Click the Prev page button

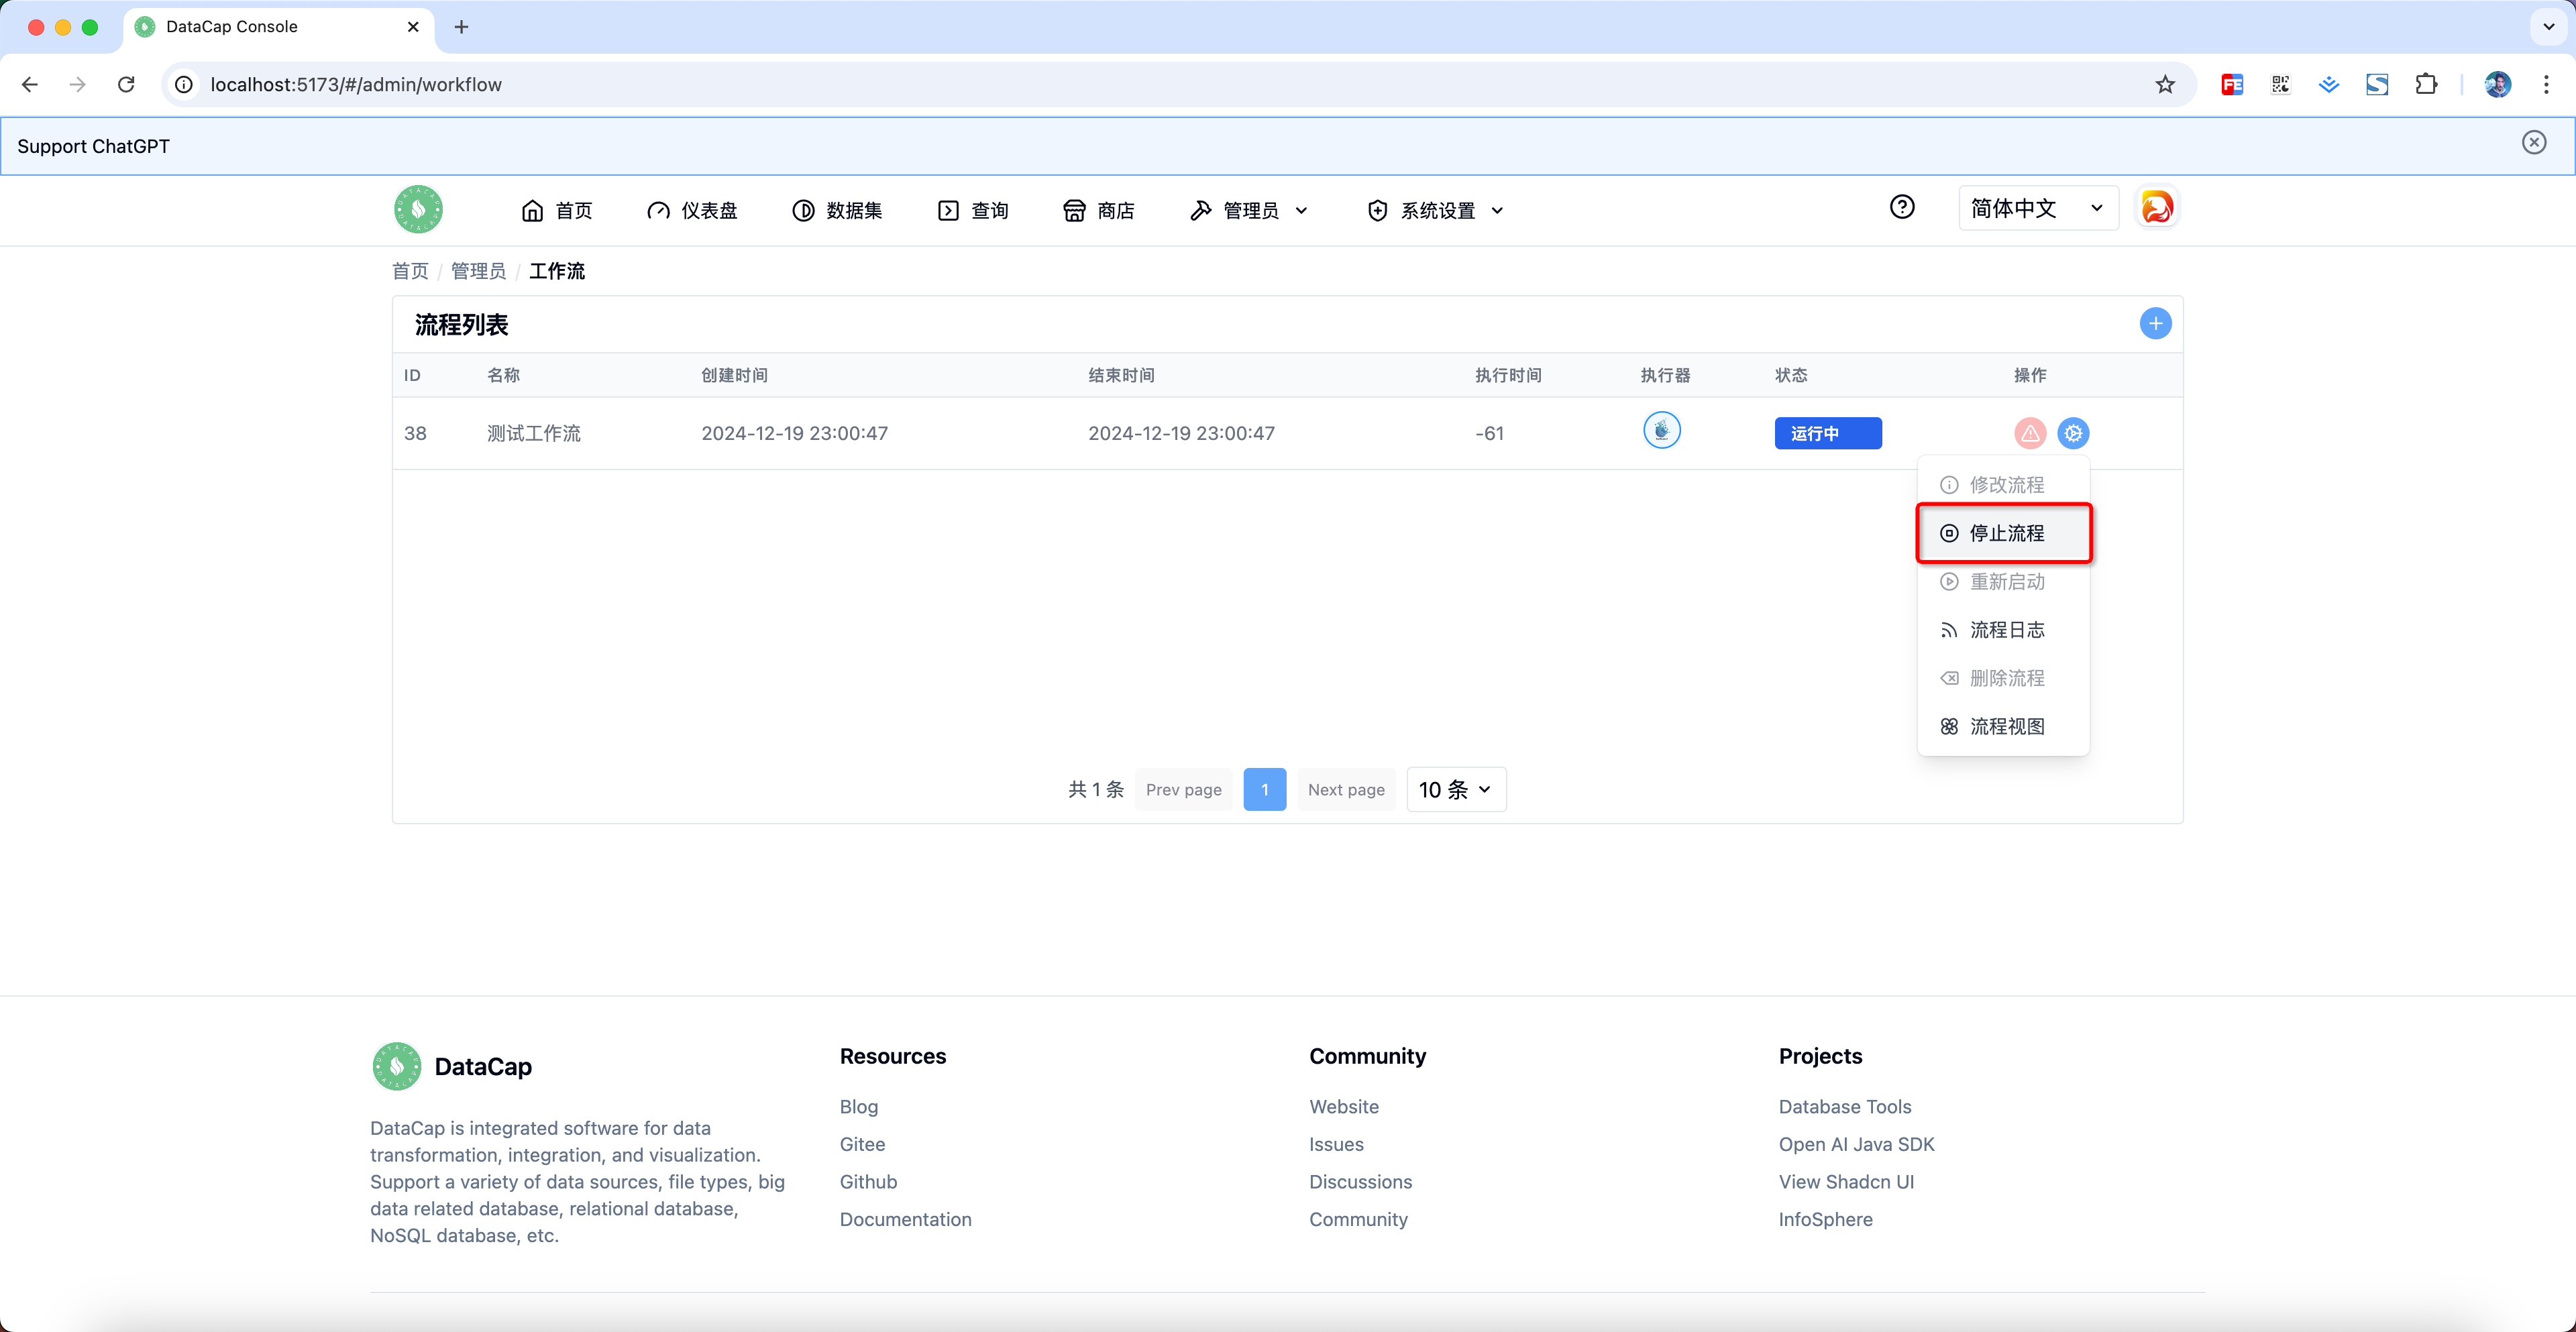point(1183,790)
